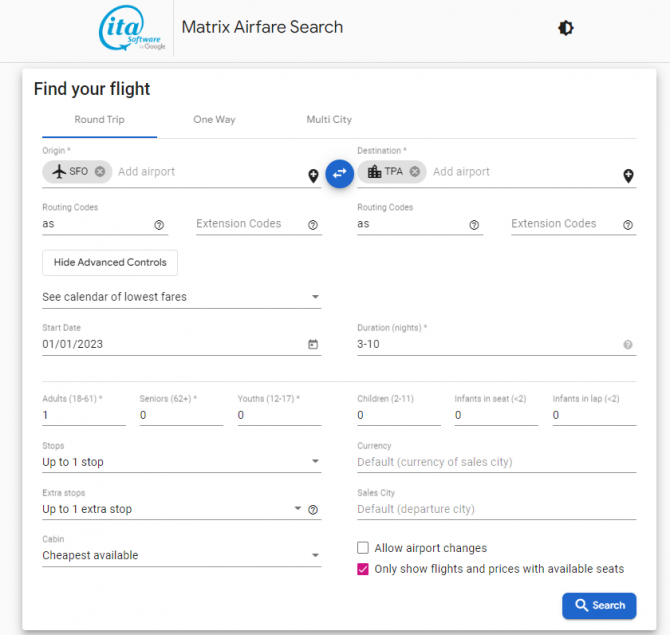Show help for origin Routing Codes
Viewport: 670px width, 635px height.
click(159, 225)
